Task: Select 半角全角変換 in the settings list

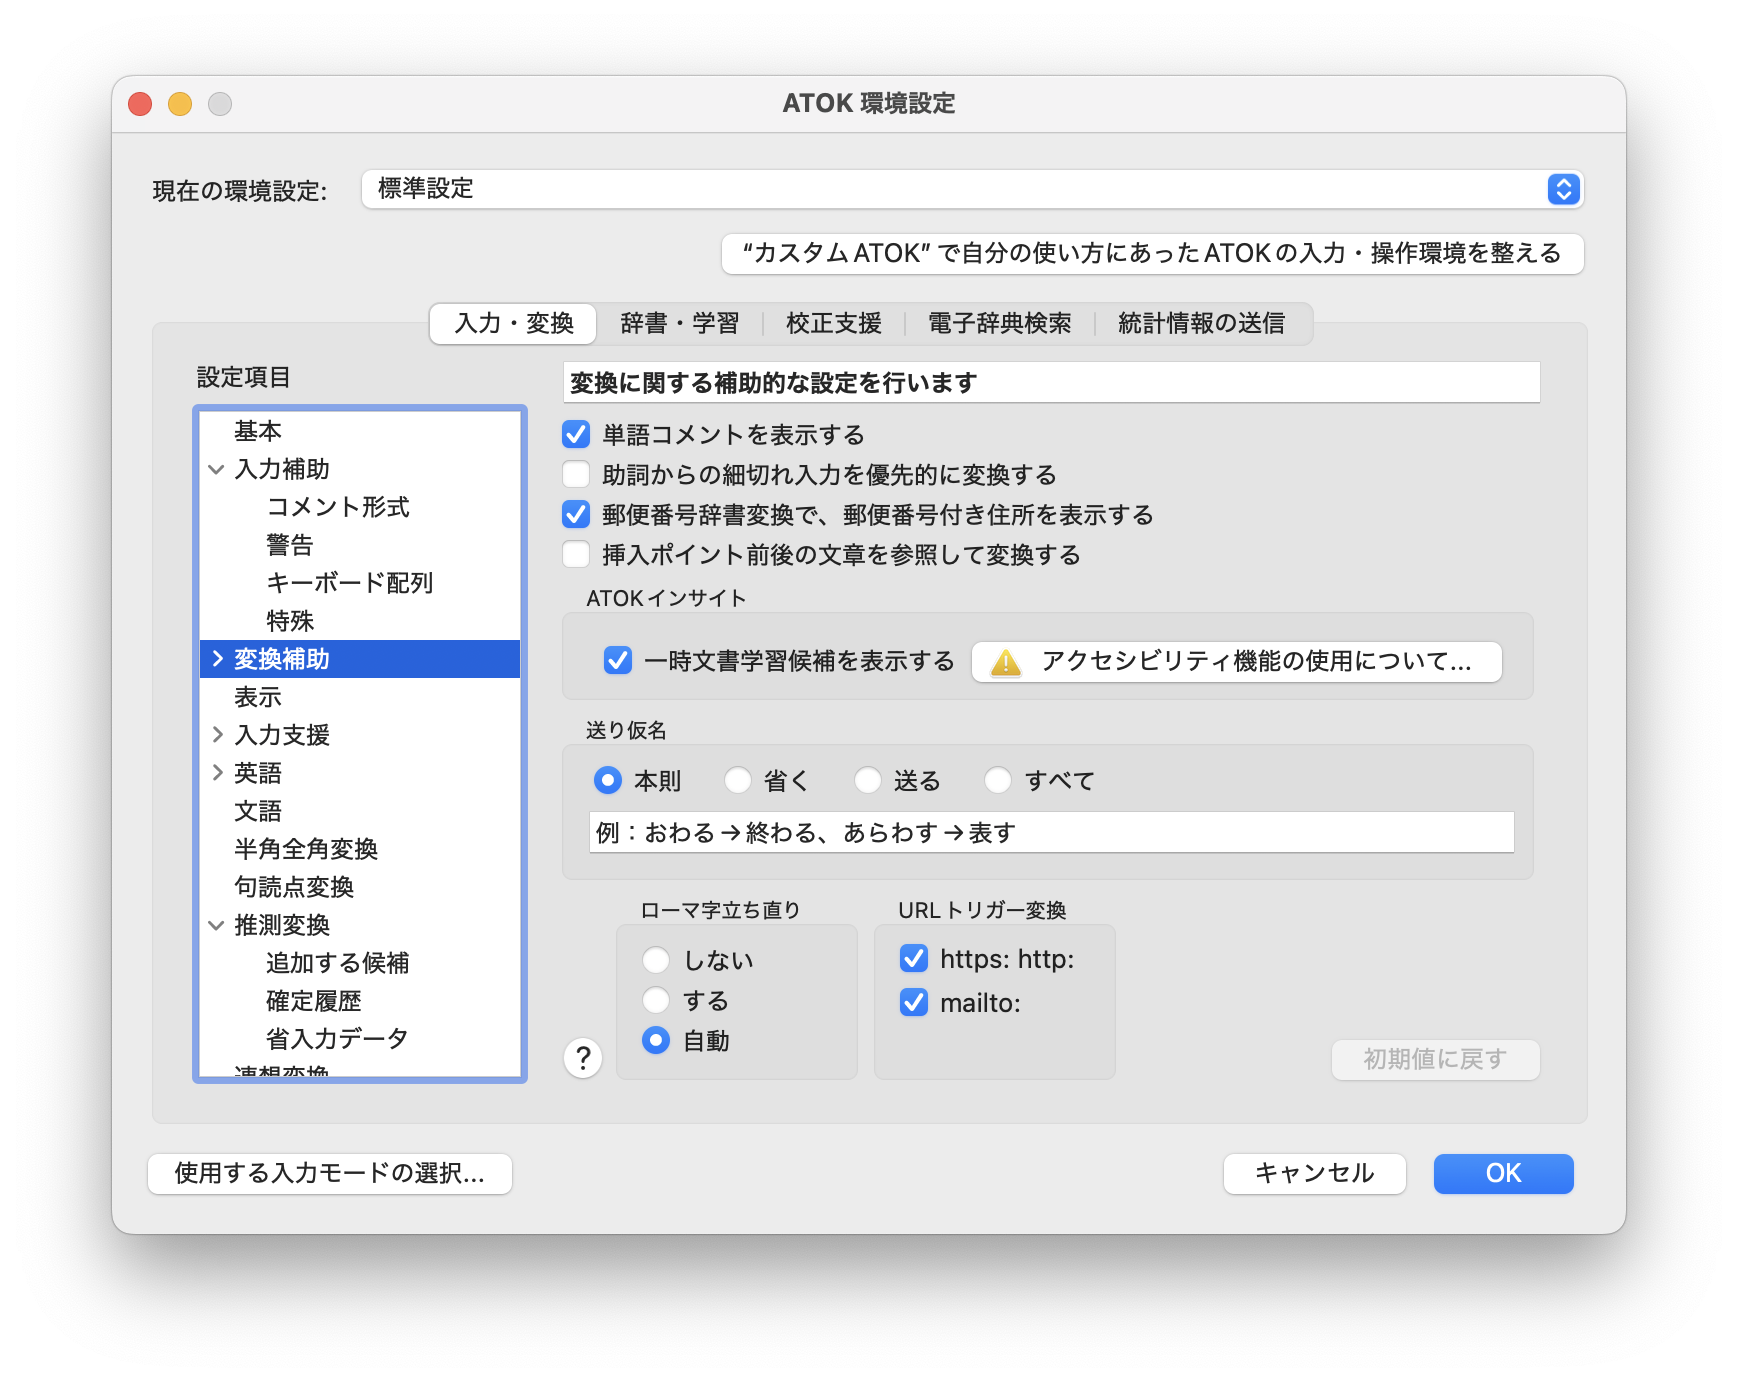Action: tap(360, 849)
